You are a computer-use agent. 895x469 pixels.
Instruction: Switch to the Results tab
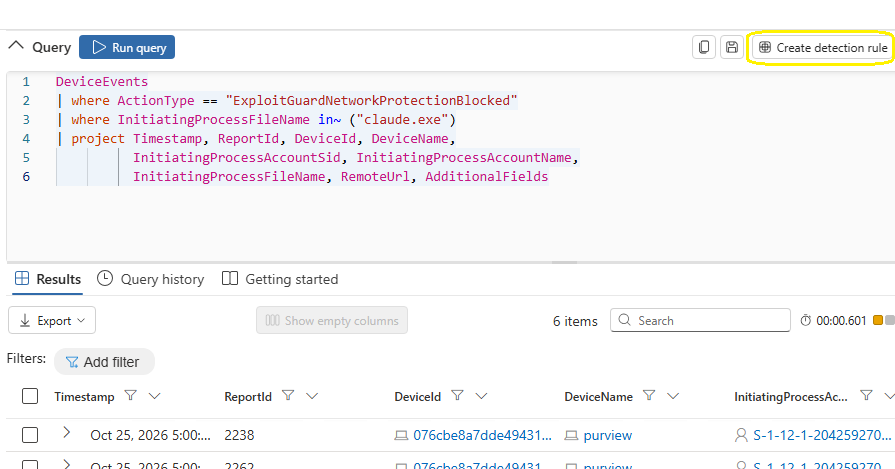click(x=47, y=279)
